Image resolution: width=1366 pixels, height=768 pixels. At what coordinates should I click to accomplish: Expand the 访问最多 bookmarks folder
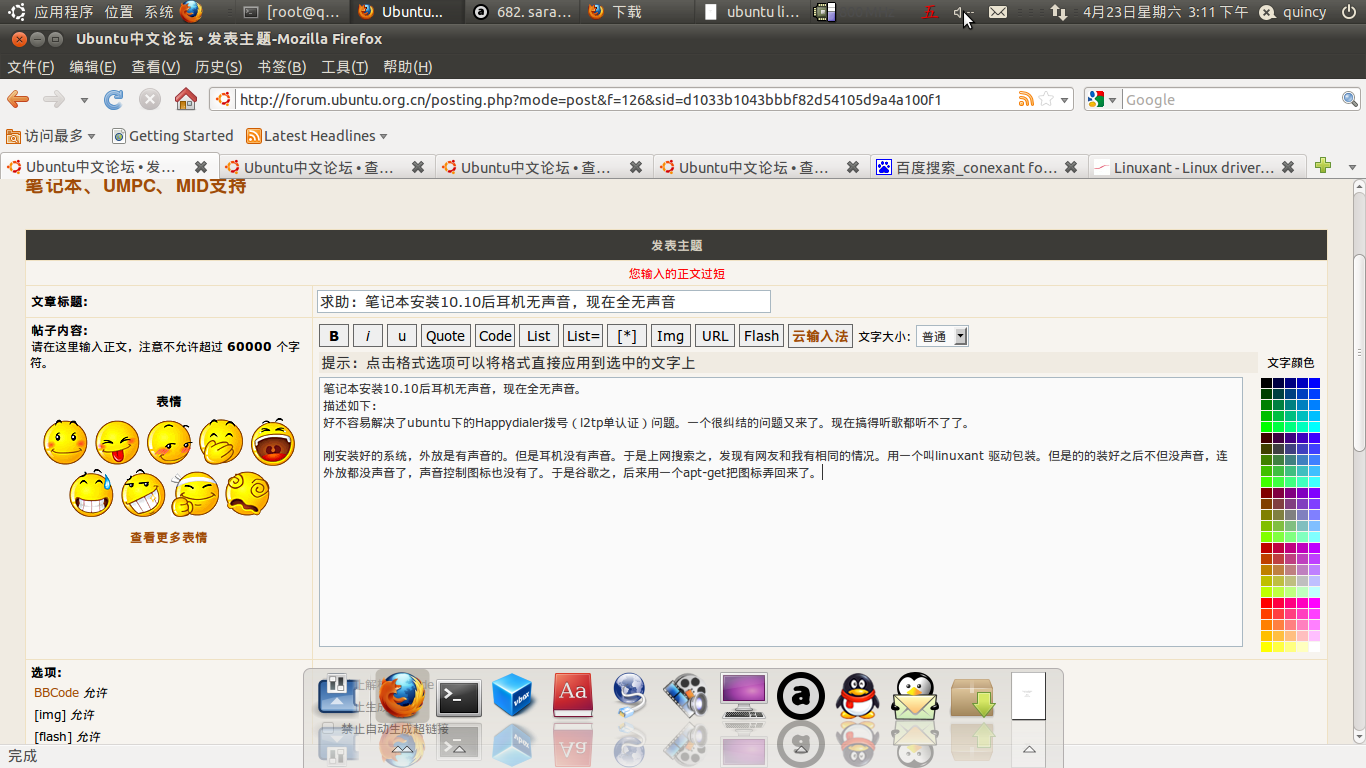point(51,136)
